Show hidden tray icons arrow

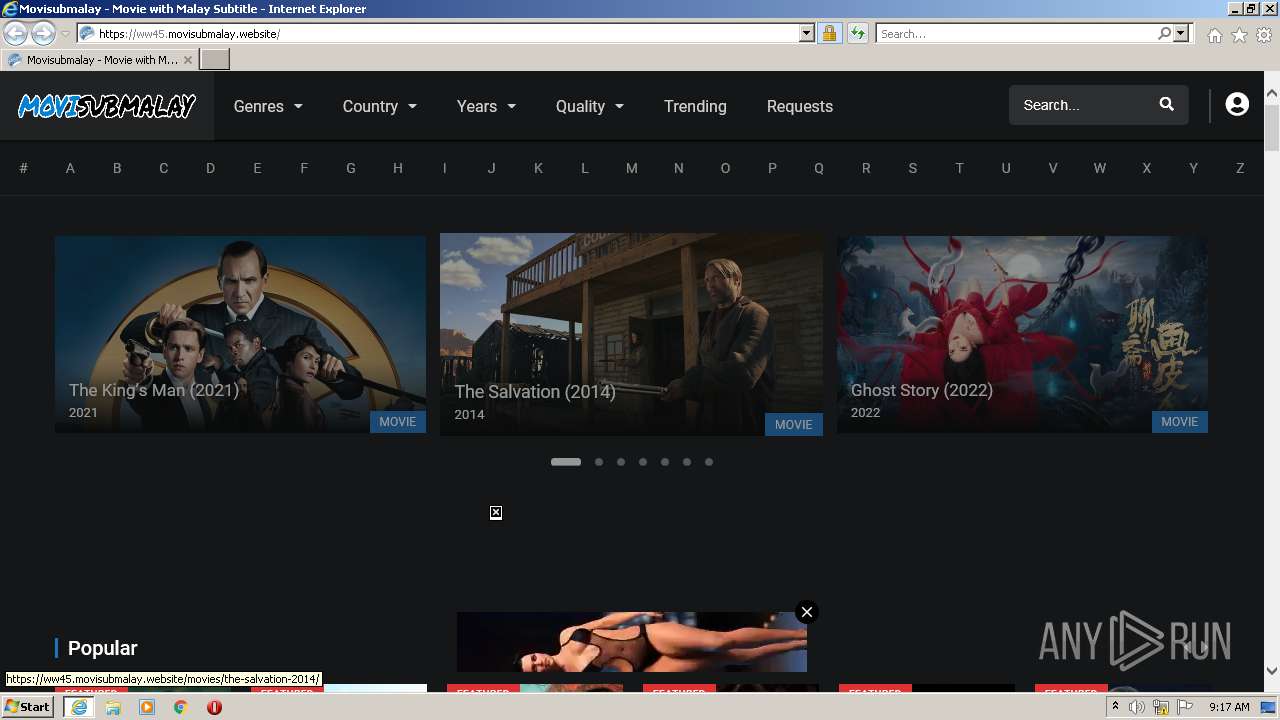(x=1115, y=707)
